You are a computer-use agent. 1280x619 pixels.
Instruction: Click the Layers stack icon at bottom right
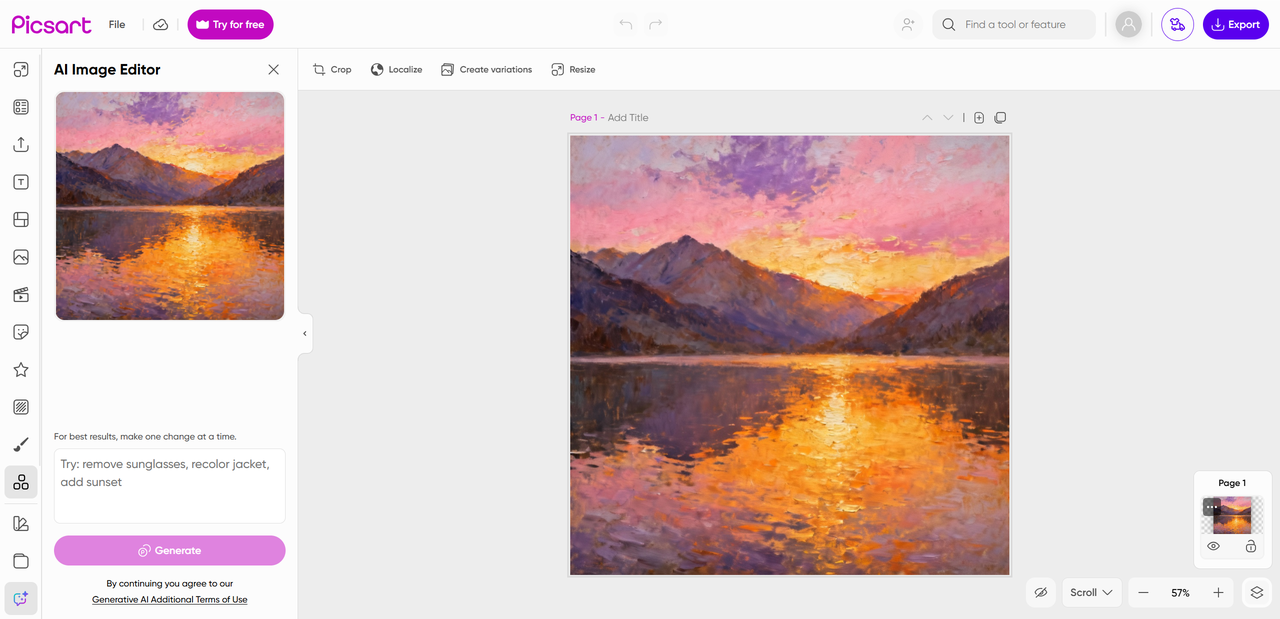(x=1257, y=593)
